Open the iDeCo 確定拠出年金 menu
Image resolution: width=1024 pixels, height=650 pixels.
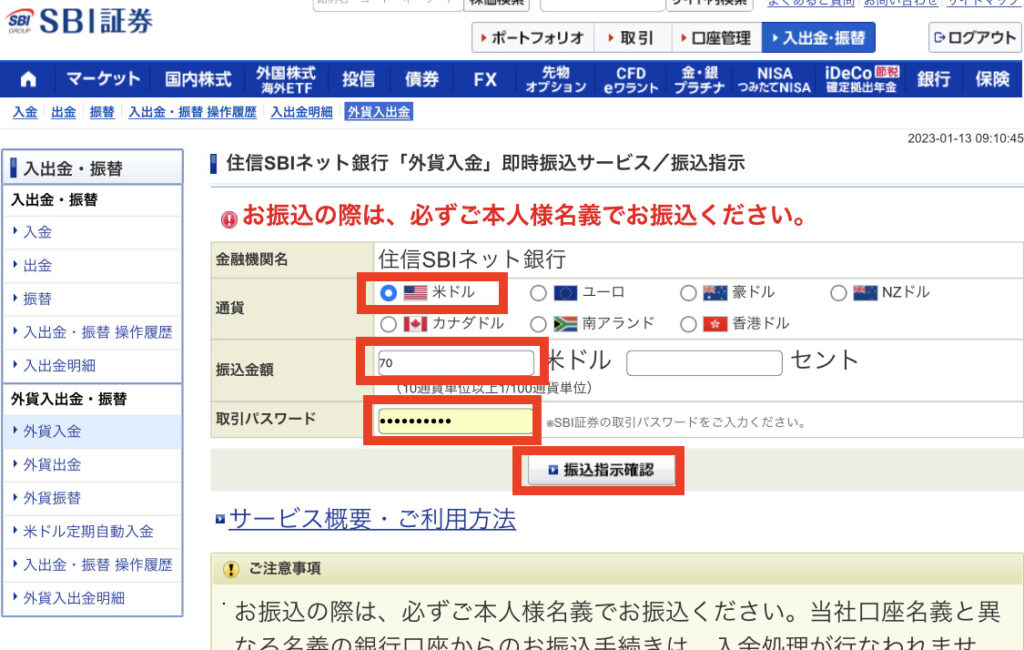point(861,80)
